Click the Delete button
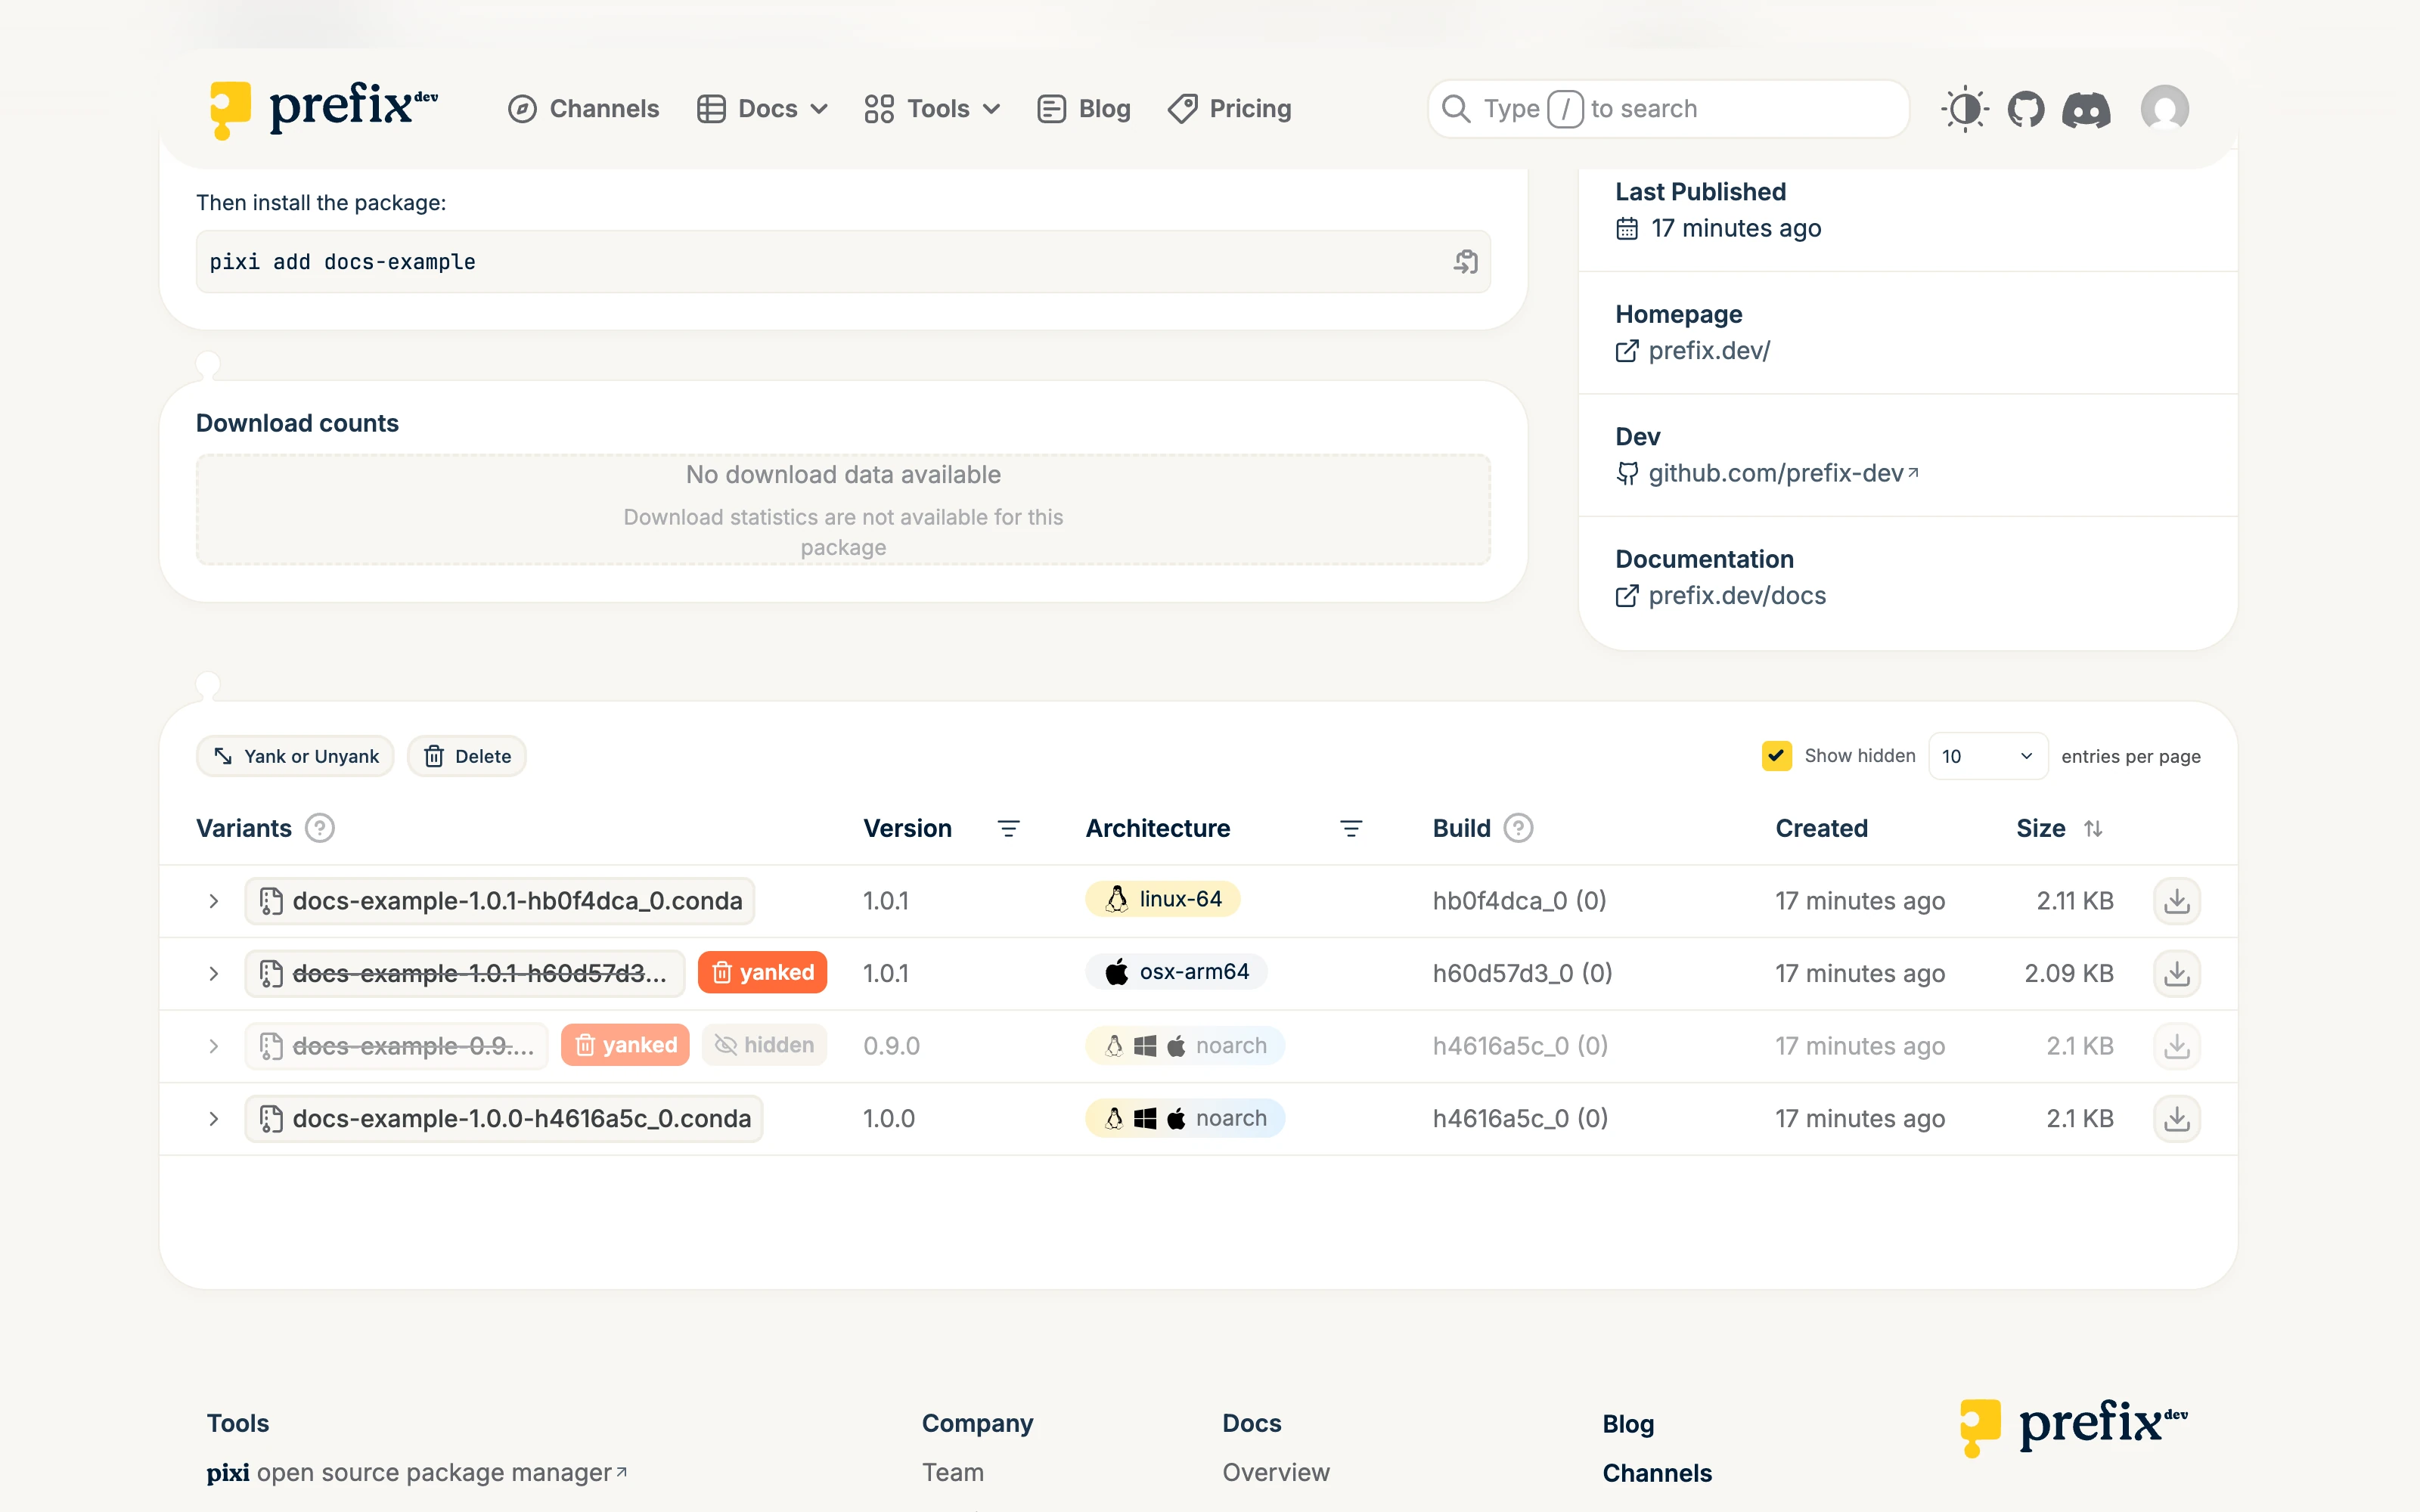The image size is (2420, 1512). (x=466, y=756)
